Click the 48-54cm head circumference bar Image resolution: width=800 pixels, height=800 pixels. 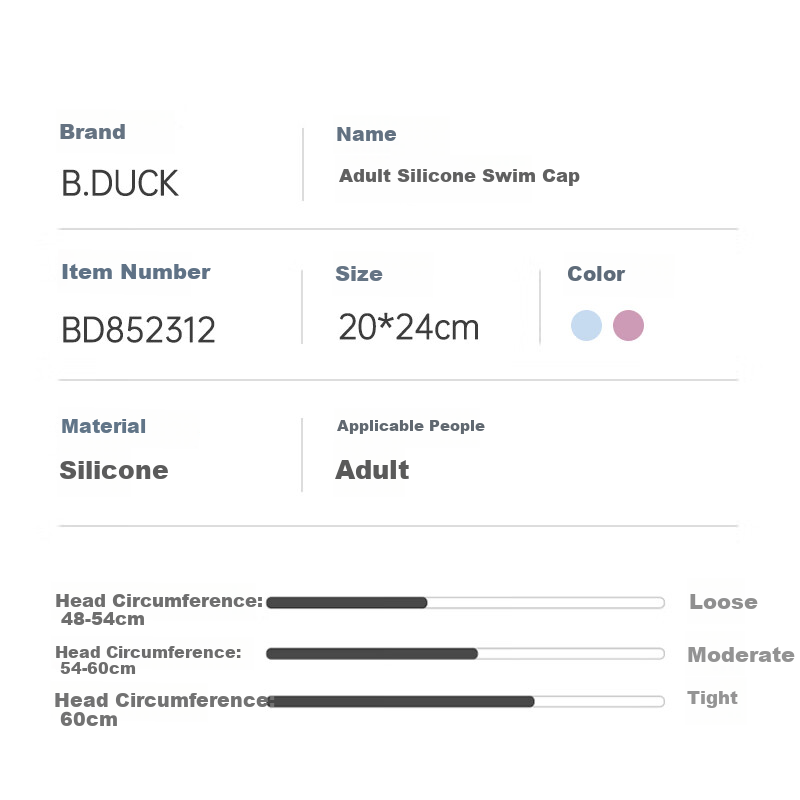click(x=465, y=602)
